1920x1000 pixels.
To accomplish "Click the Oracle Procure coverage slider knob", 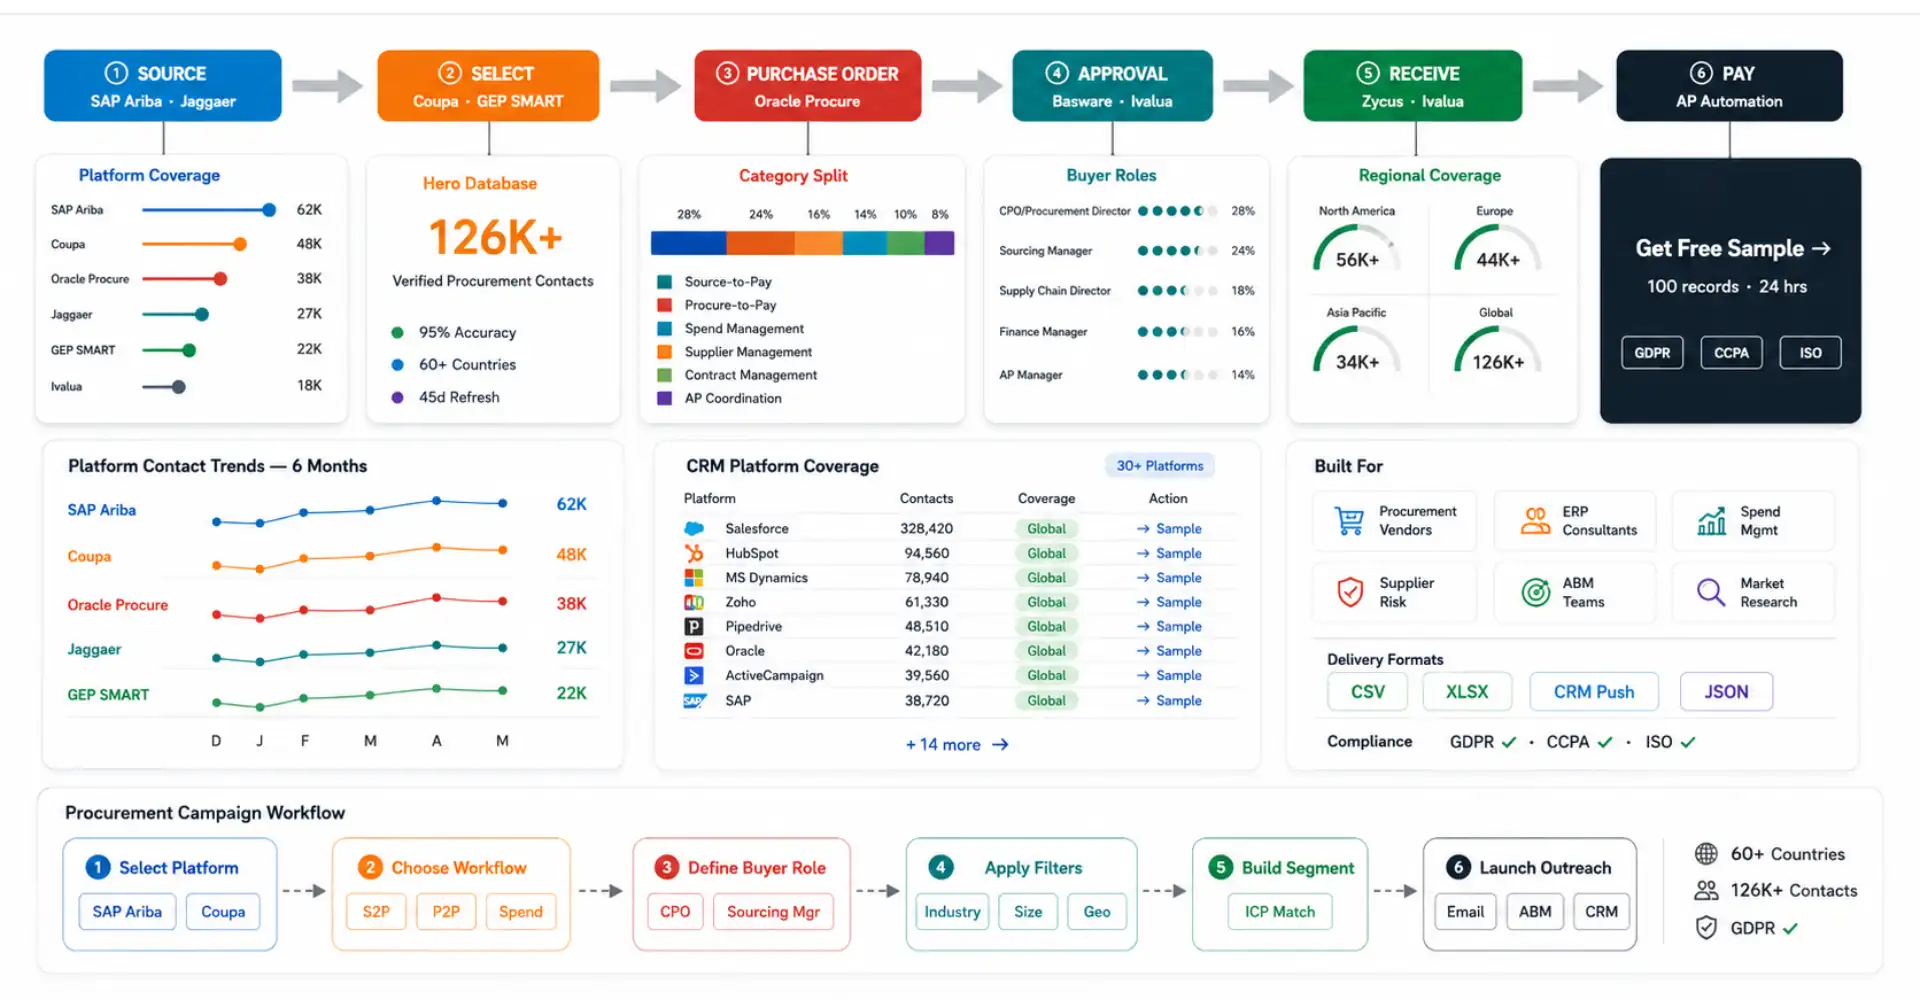I will (x=221, y=279).
